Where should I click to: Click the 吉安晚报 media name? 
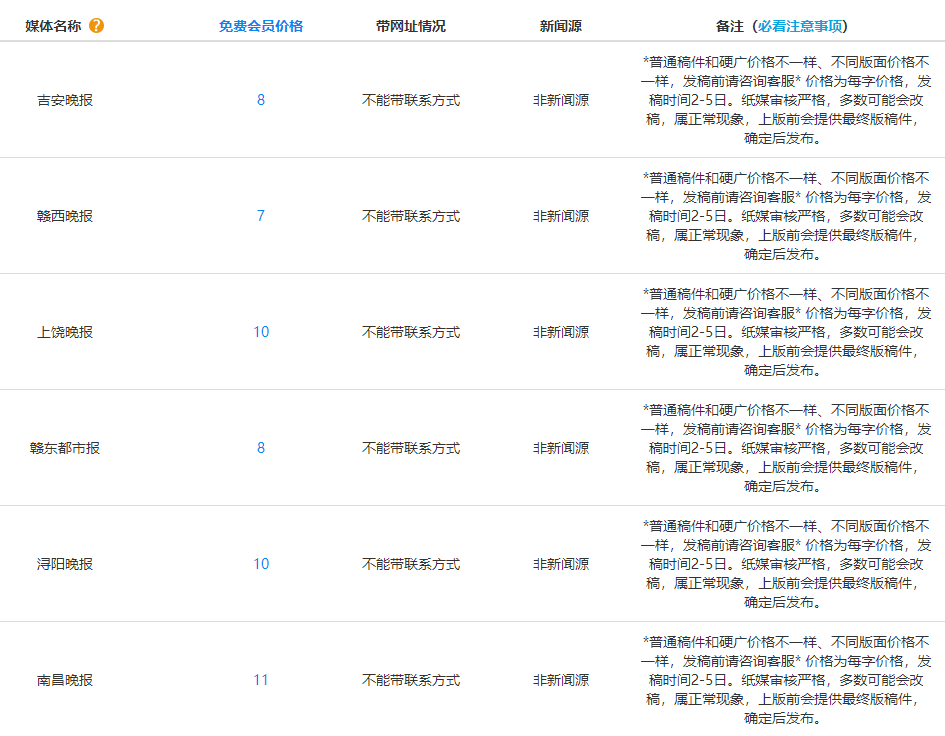point(65,100)
